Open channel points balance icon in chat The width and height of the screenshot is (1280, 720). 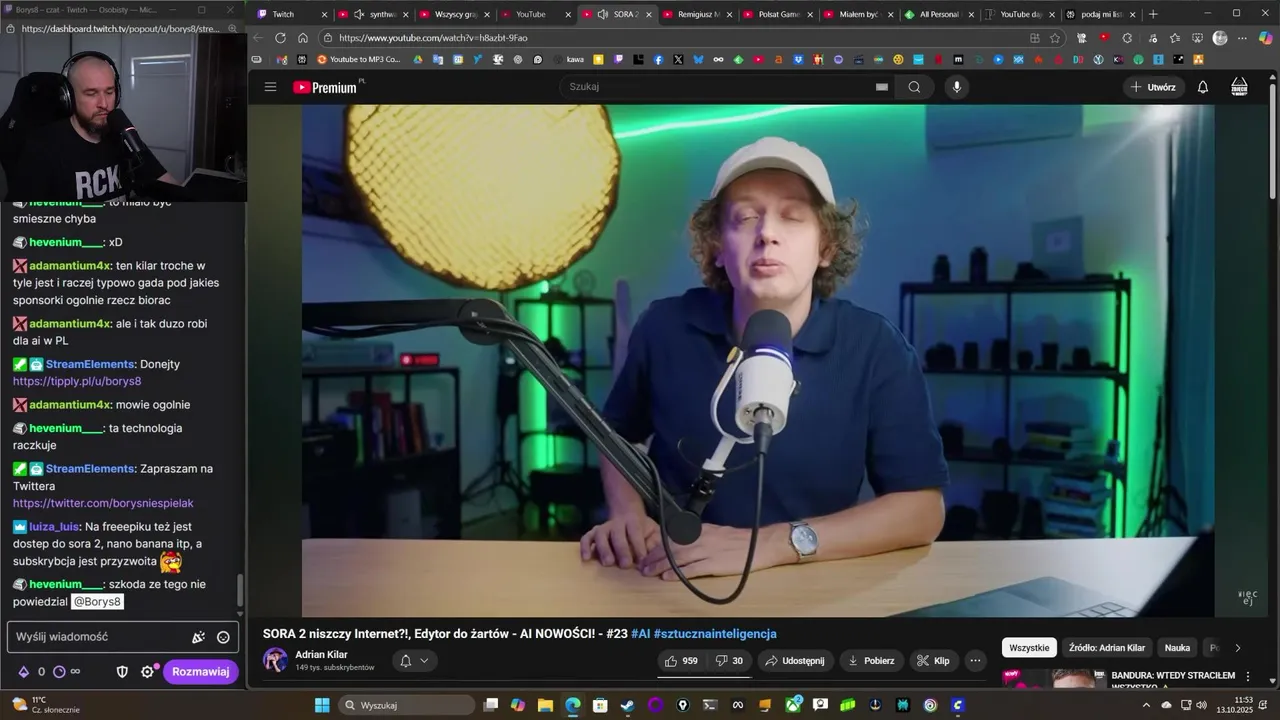[x=59, y=672]
